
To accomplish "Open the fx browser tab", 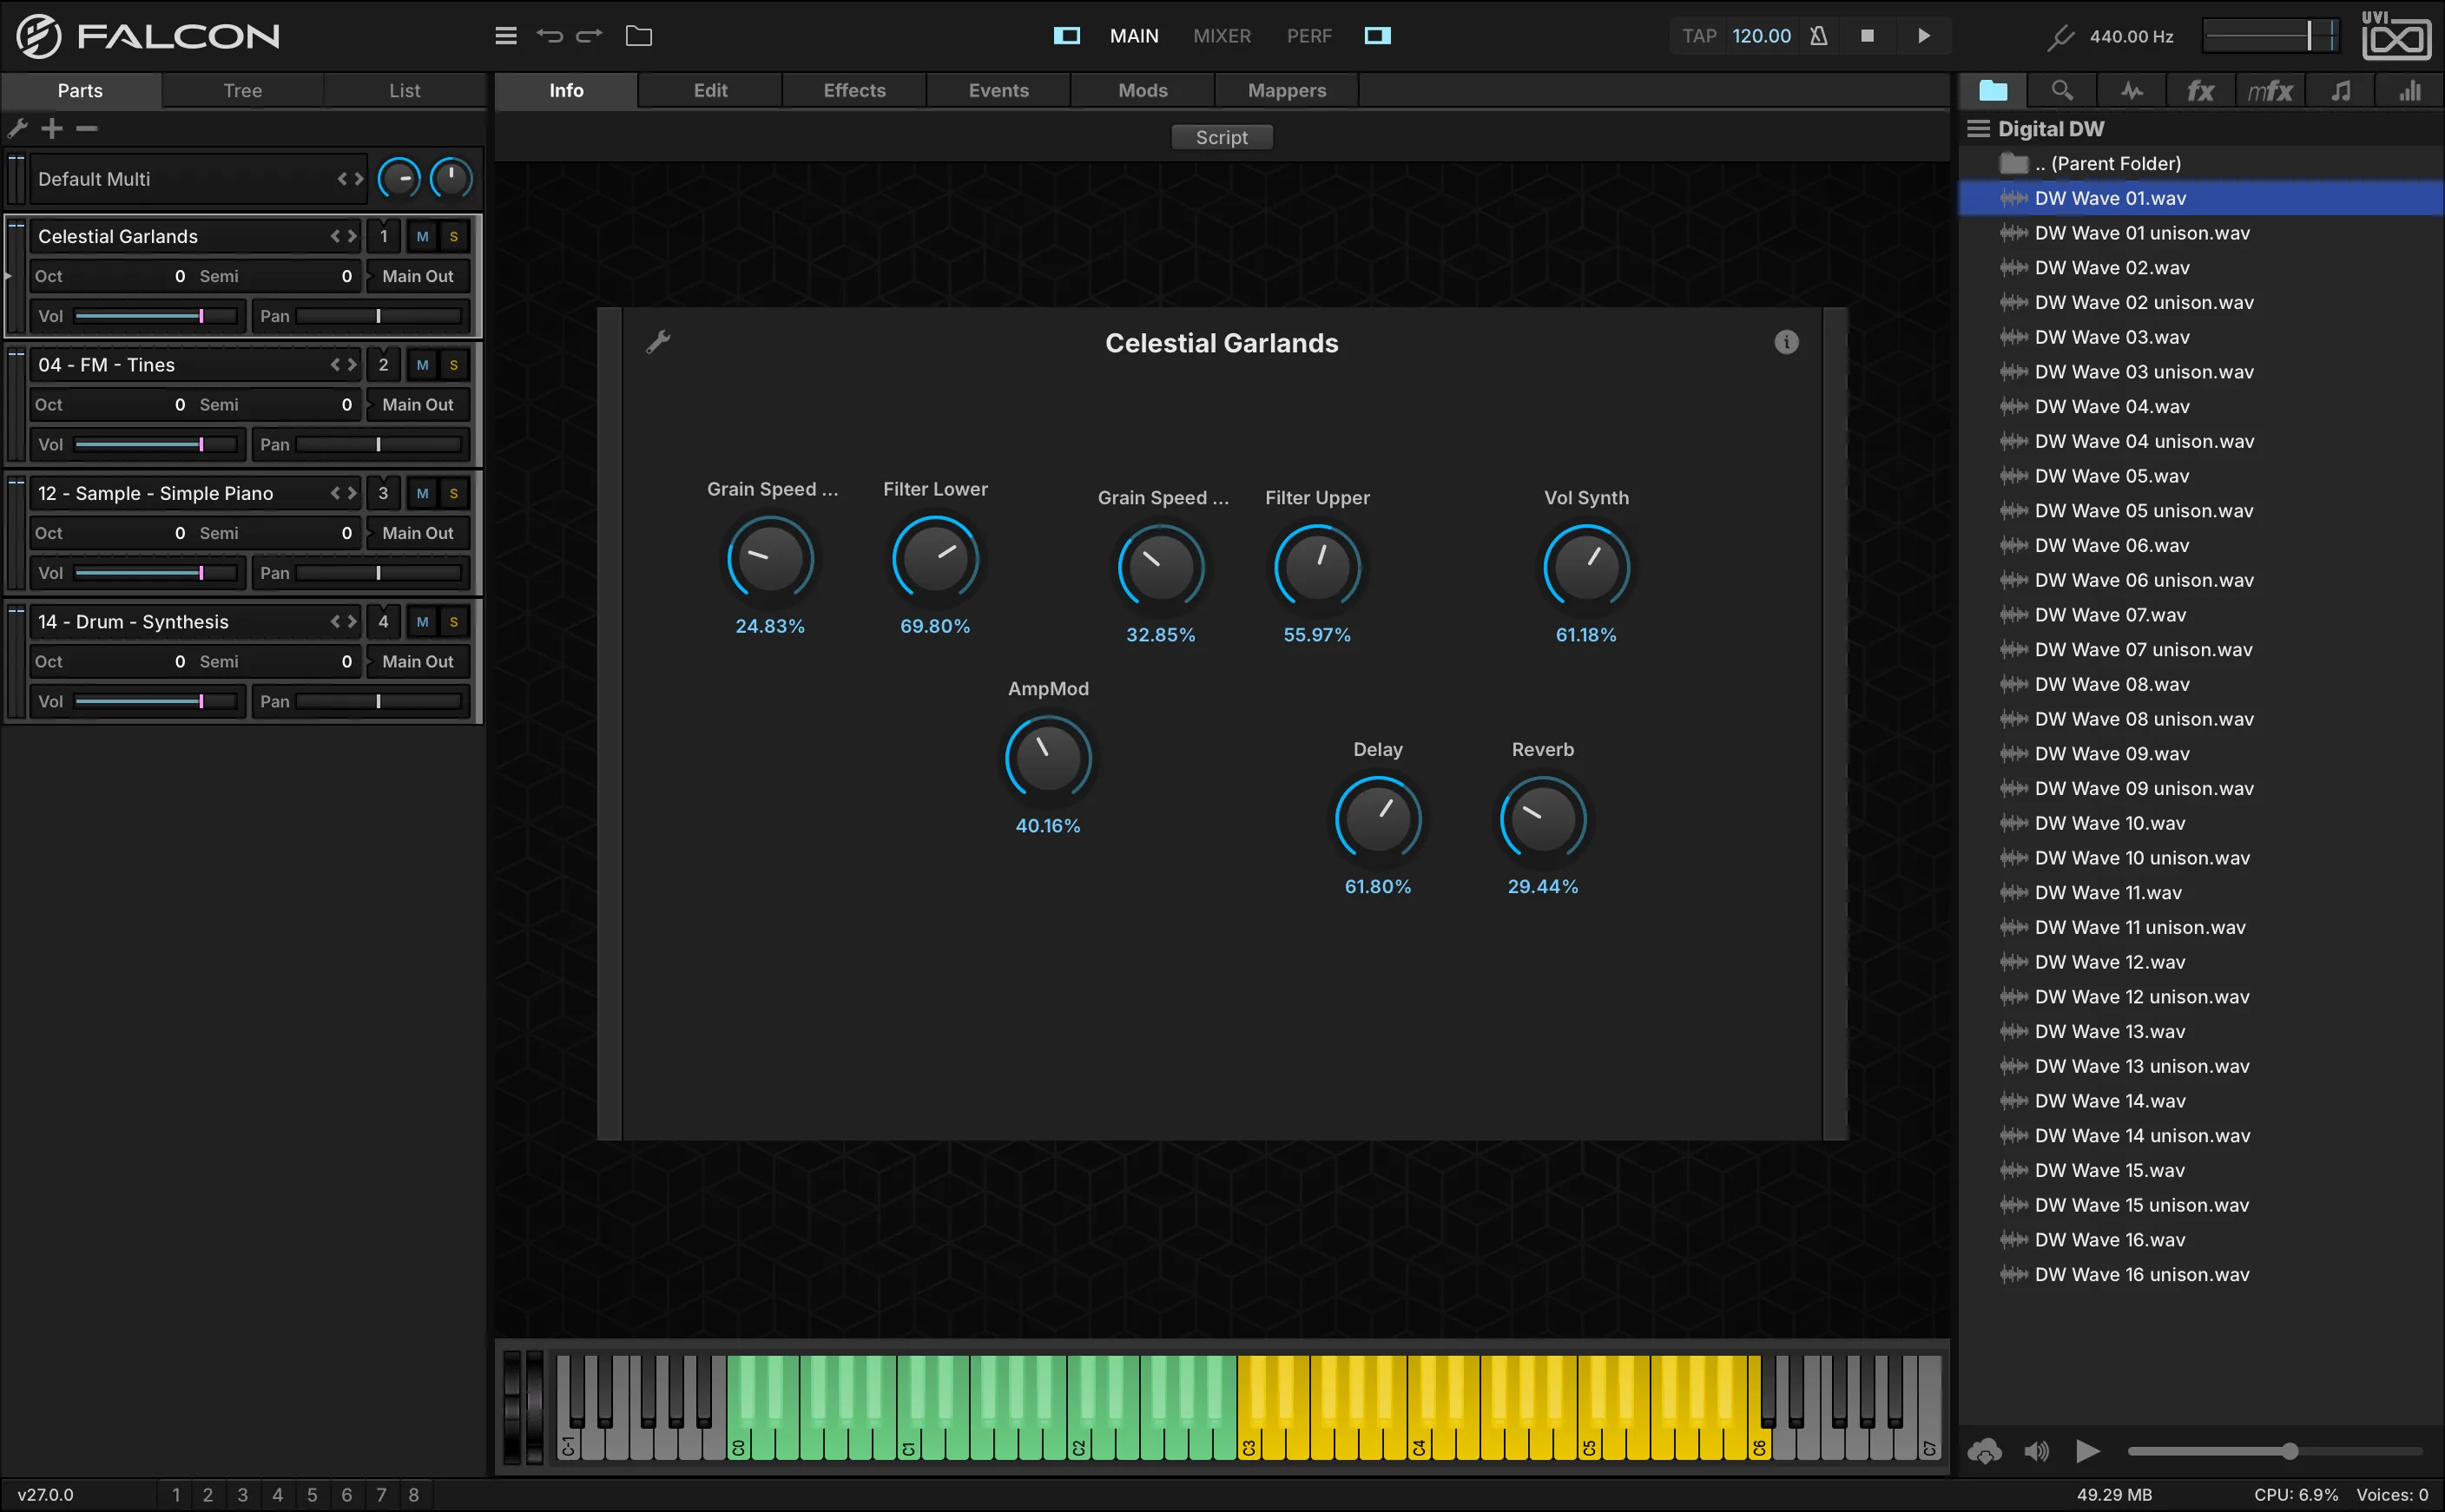I will pyautogui.click(x=2200, y=91).
